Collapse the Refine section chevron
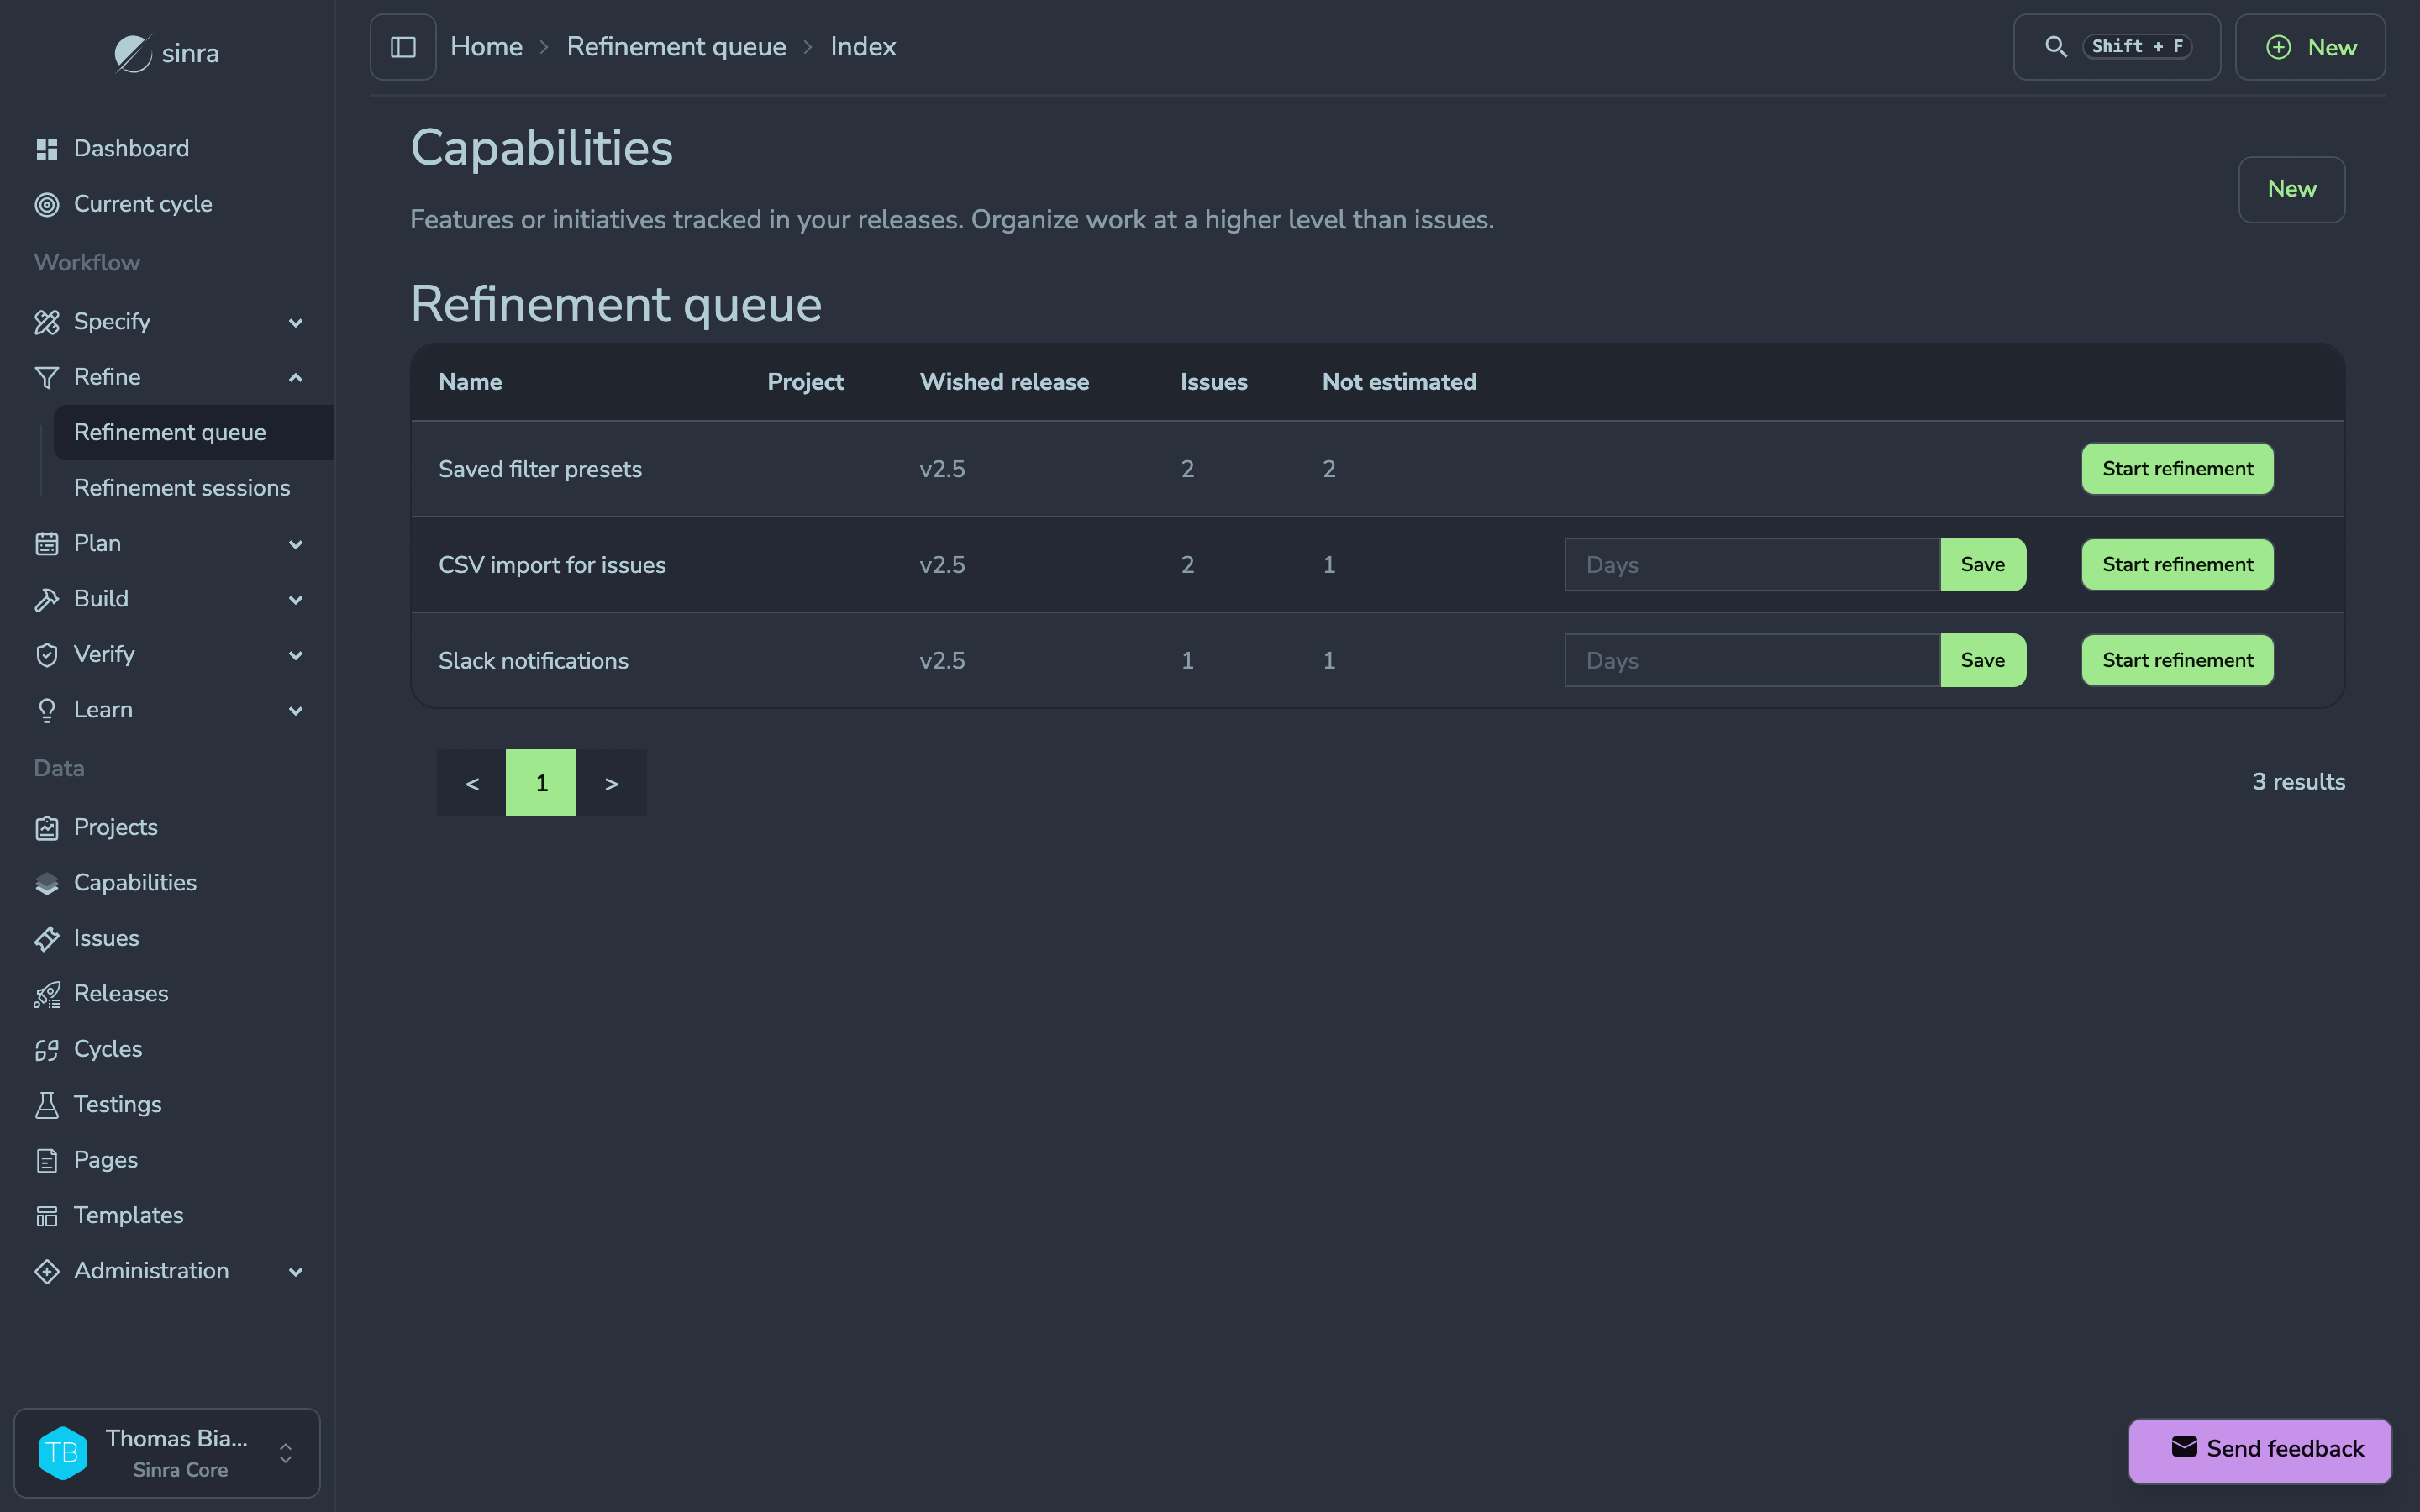 (296, 377)
